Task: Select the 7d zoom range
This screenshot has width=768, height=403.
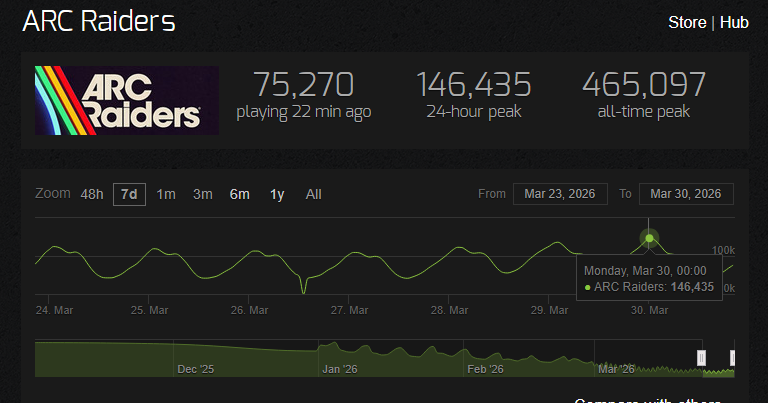Action: (x=129, y=194)
